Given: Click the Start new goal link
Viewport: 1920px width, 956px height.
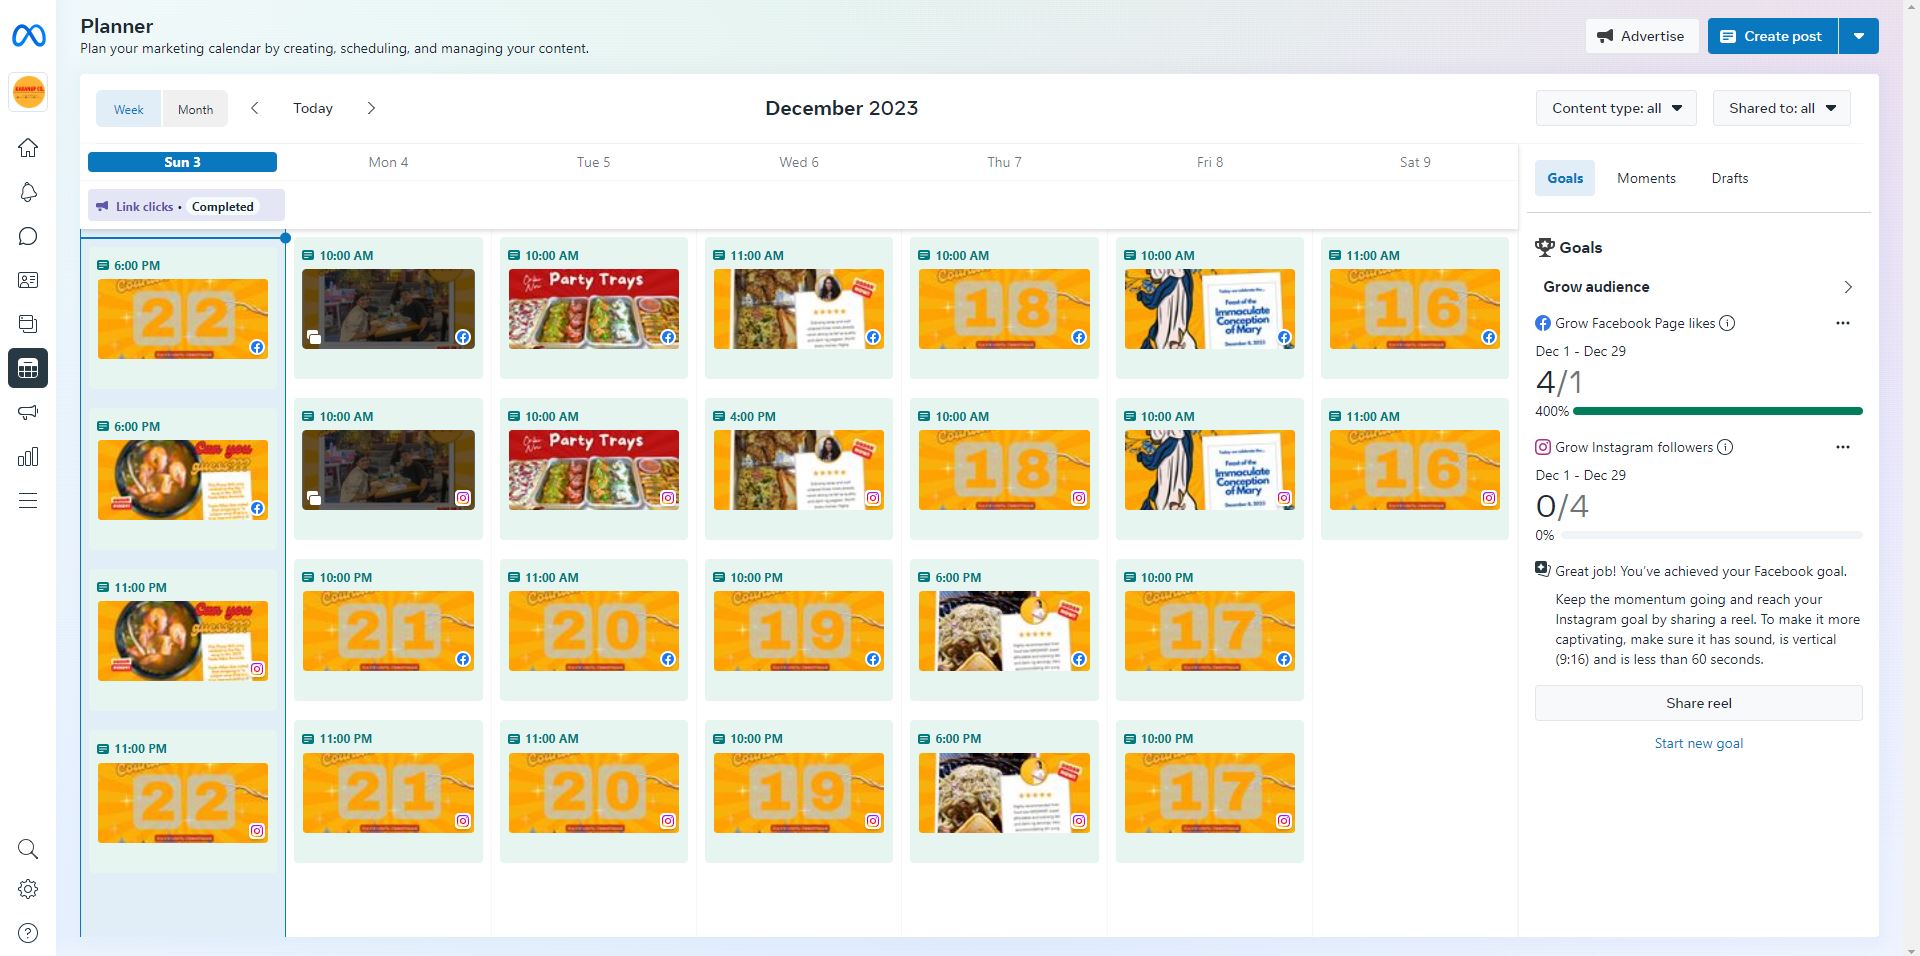Looking at the screenshot, I should 1699,743.
